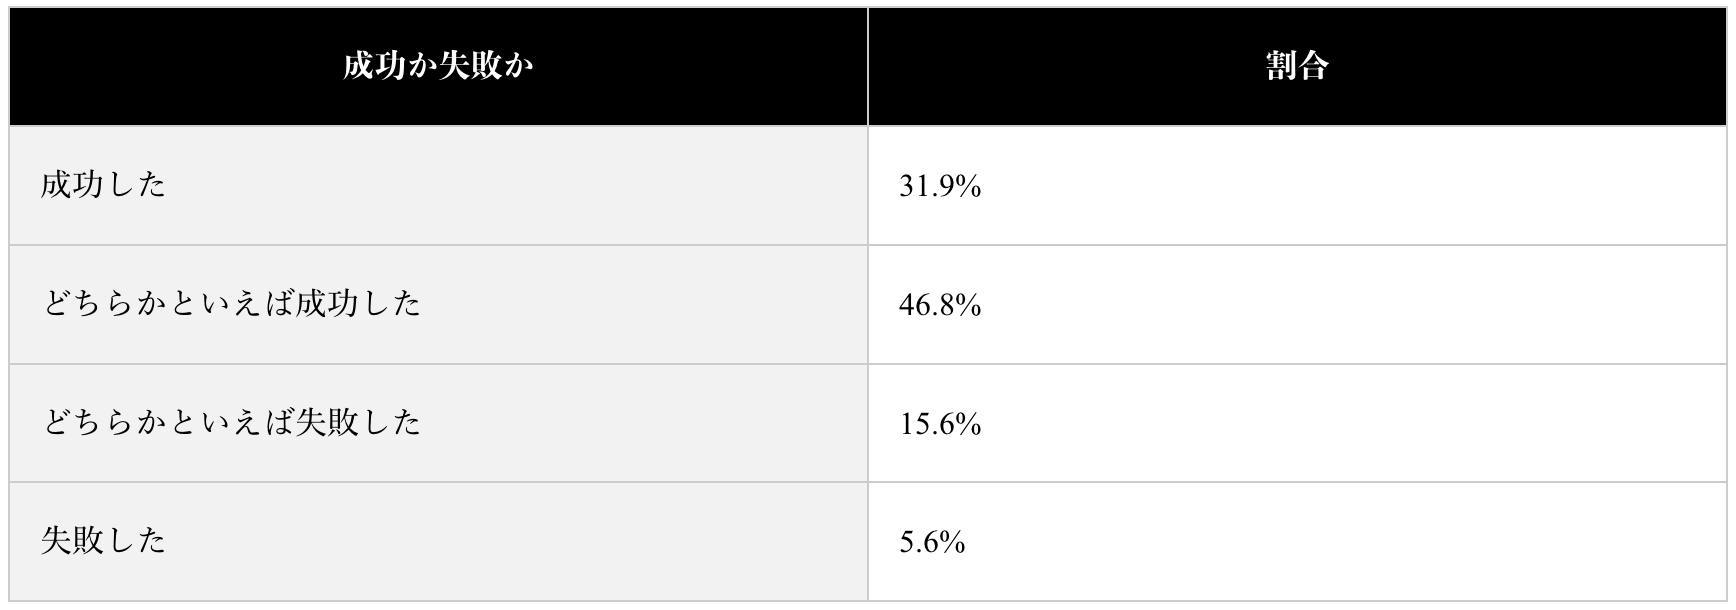The image size is (1736, 610).
Task: Click the text 失敗した in the last row
Action: pyautogui.click(x=103, y=541)
